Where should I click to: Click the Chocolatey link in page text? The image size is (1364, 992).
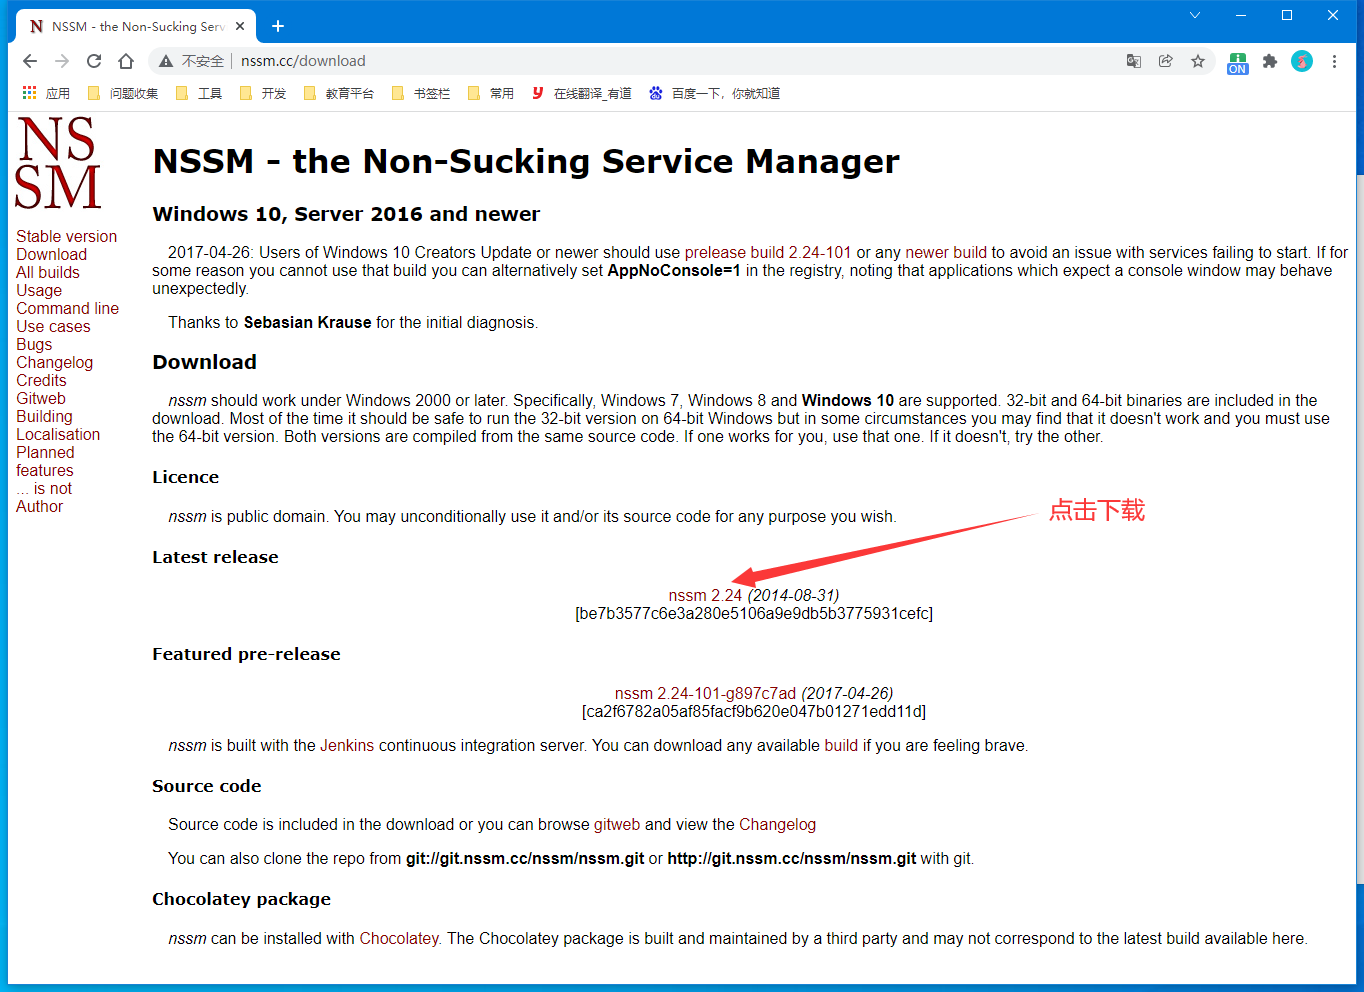pyautogui.click(x=399, y=938)
